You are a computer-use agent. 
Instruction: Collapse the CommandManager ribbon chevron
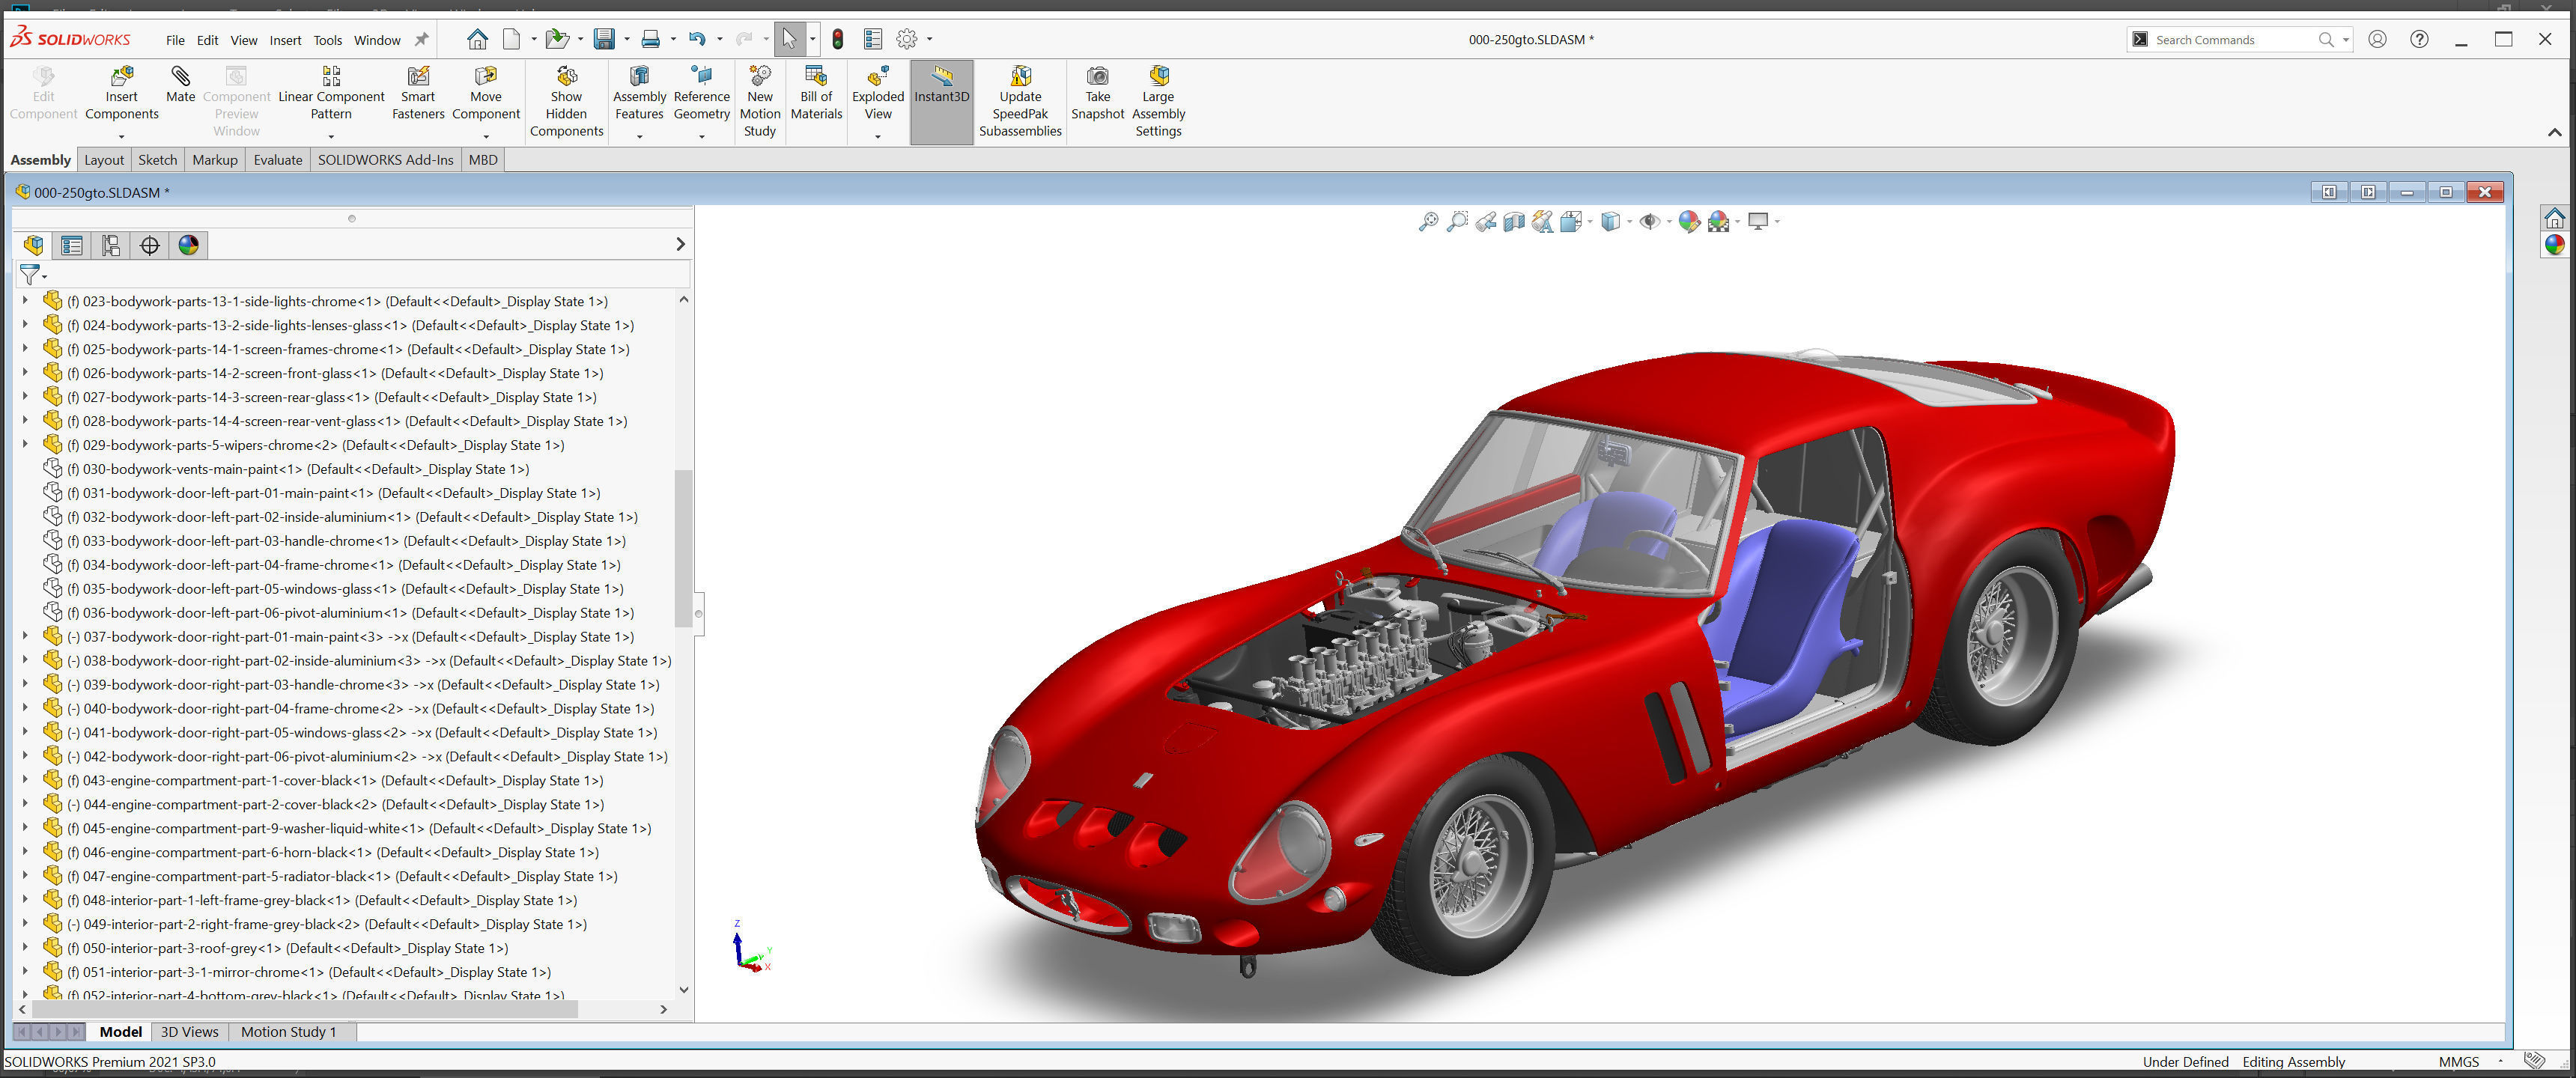pos(2554,133)
